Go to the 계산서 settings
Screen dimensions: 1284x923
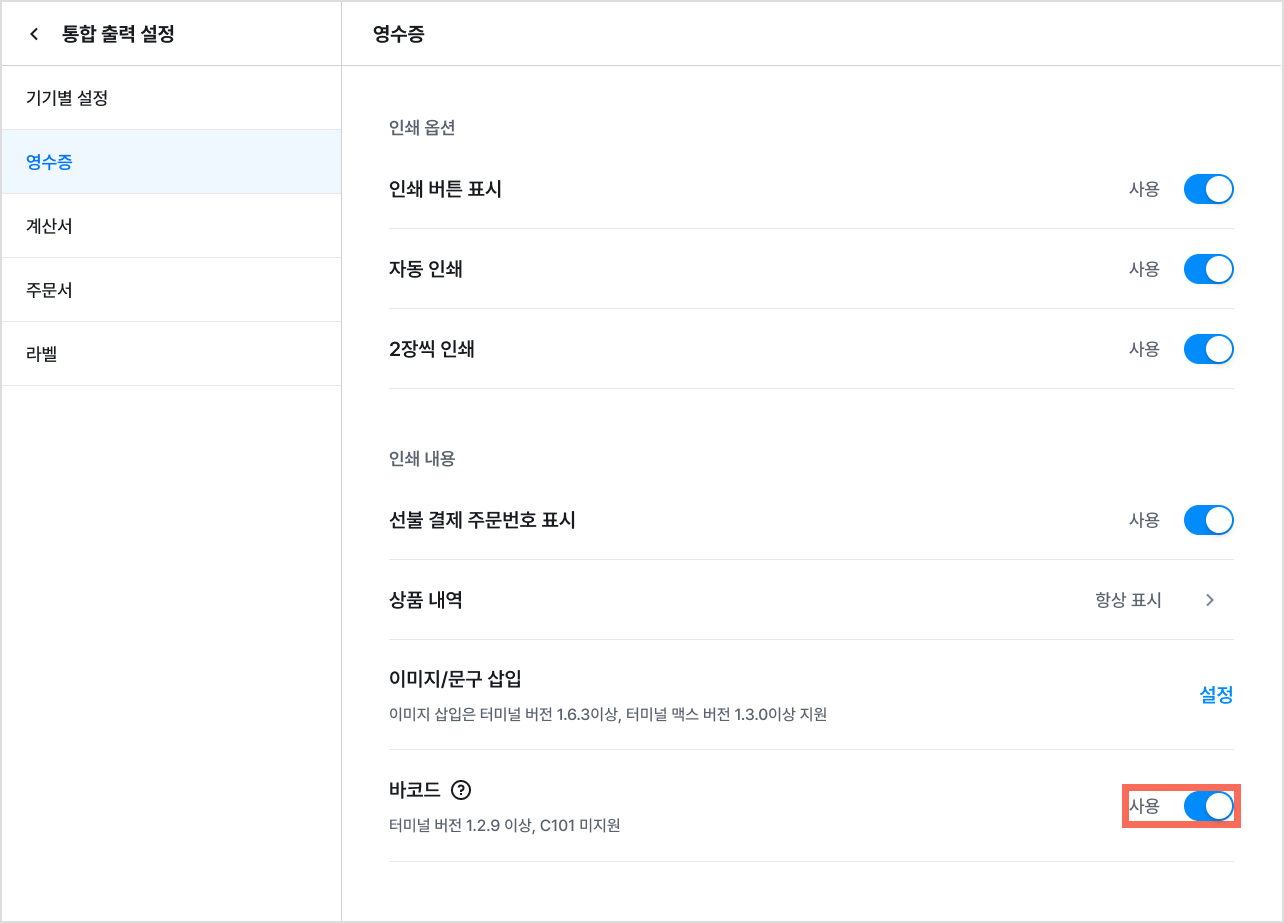(x=171, y=226)
